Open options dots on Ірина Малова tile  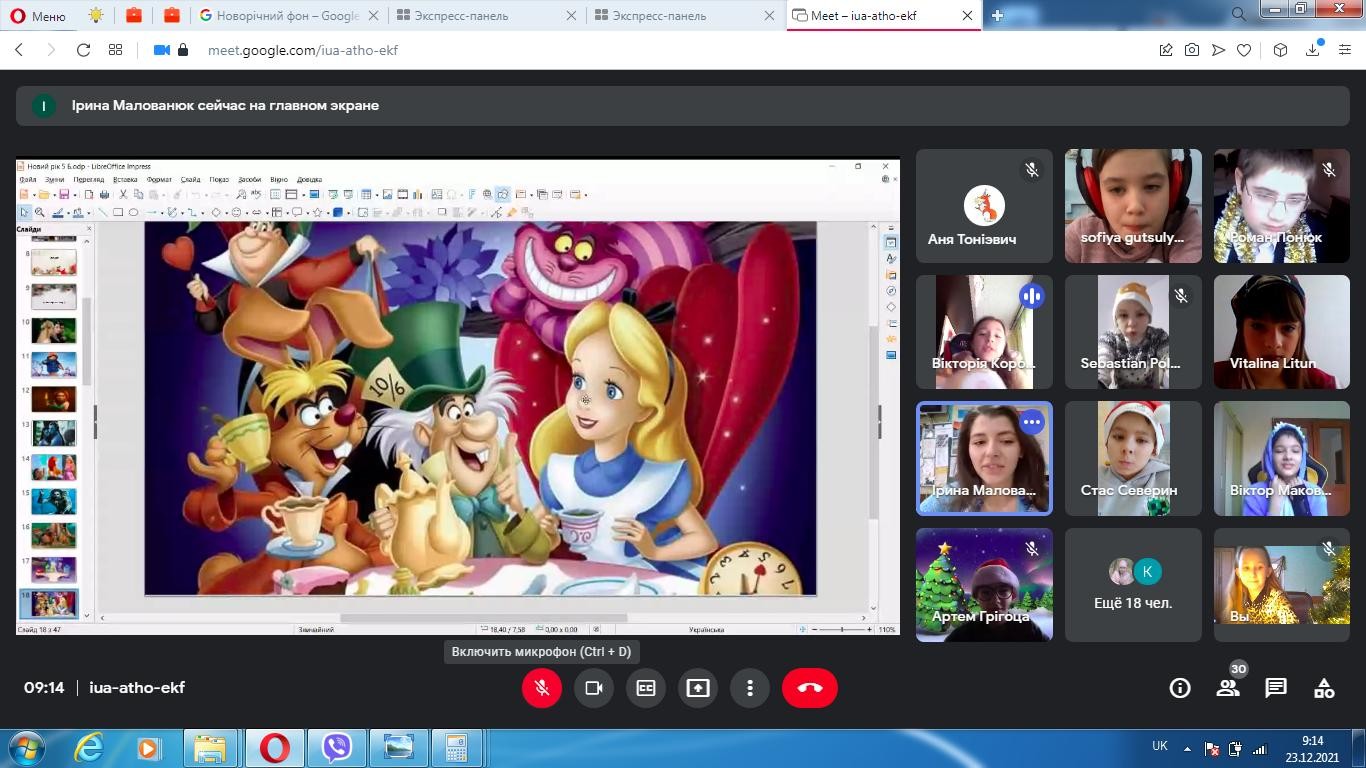[1031, 422]
